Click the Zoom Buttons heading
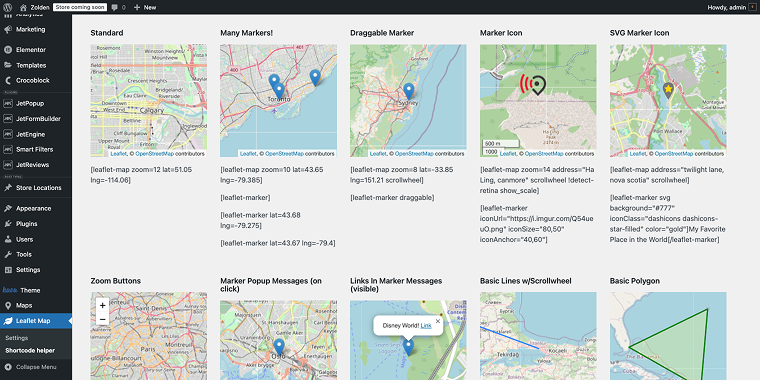Screen dimensions: 760x380 116,281
